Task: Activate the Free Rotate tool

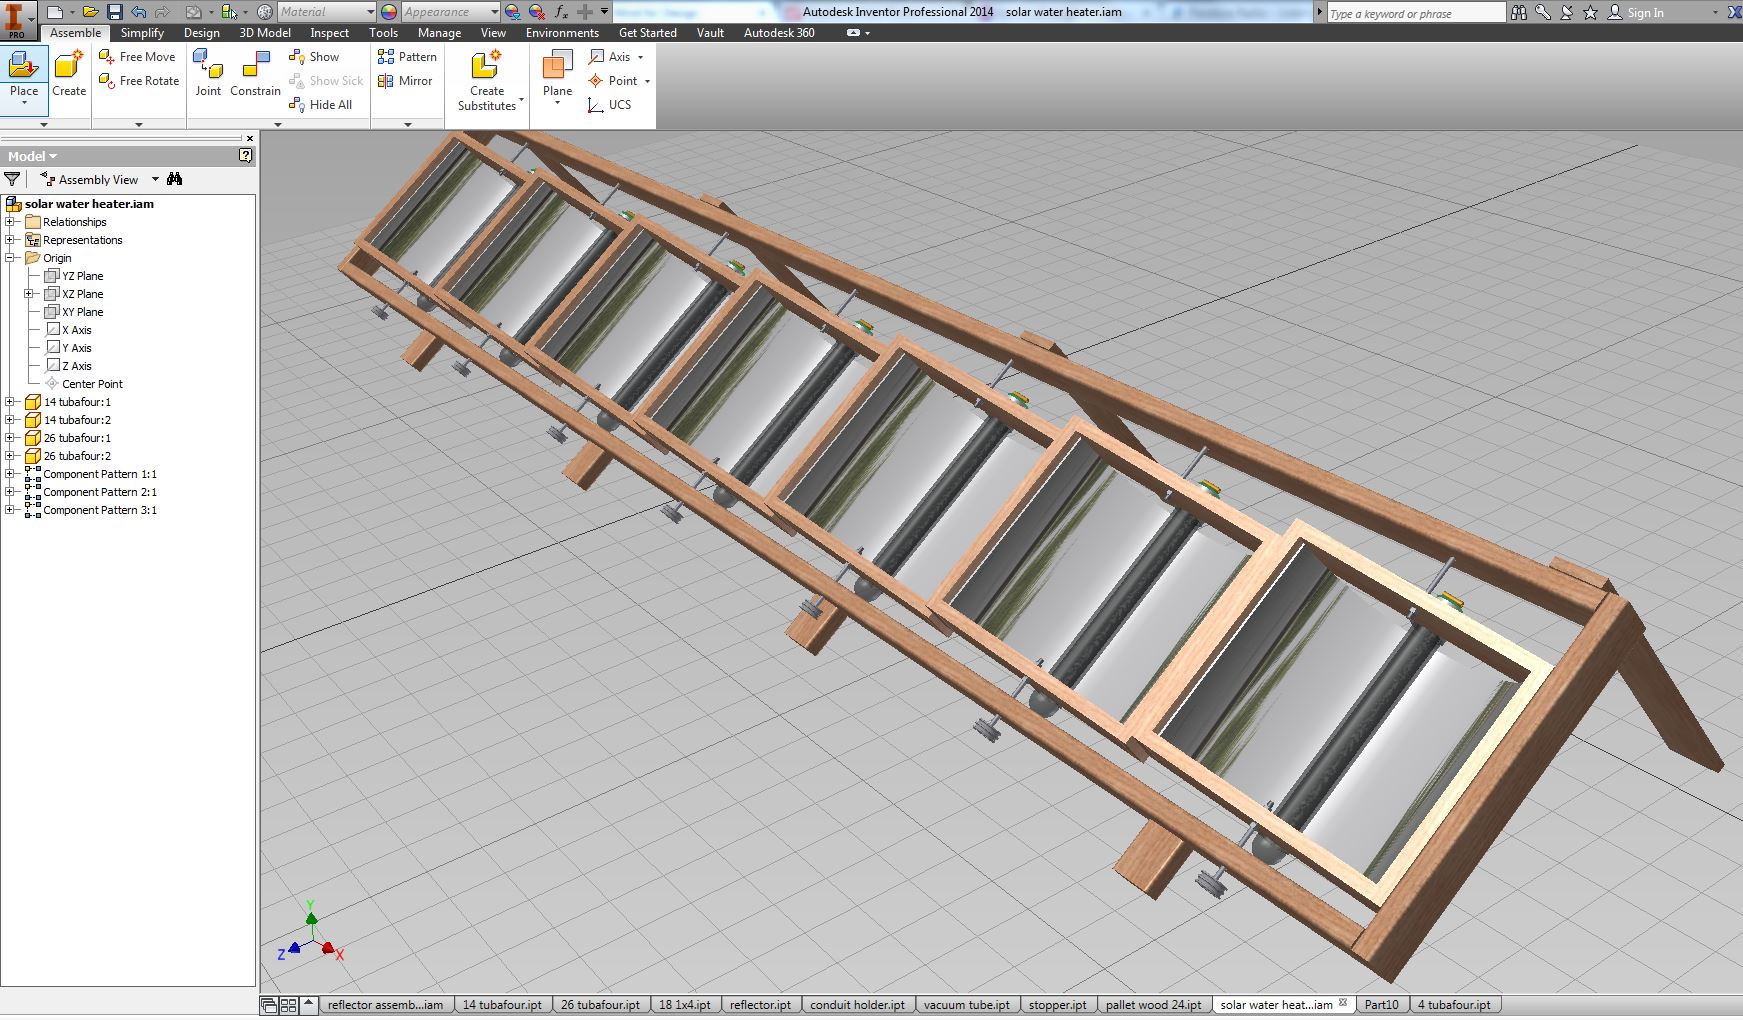Action: [x=139, y=81]
